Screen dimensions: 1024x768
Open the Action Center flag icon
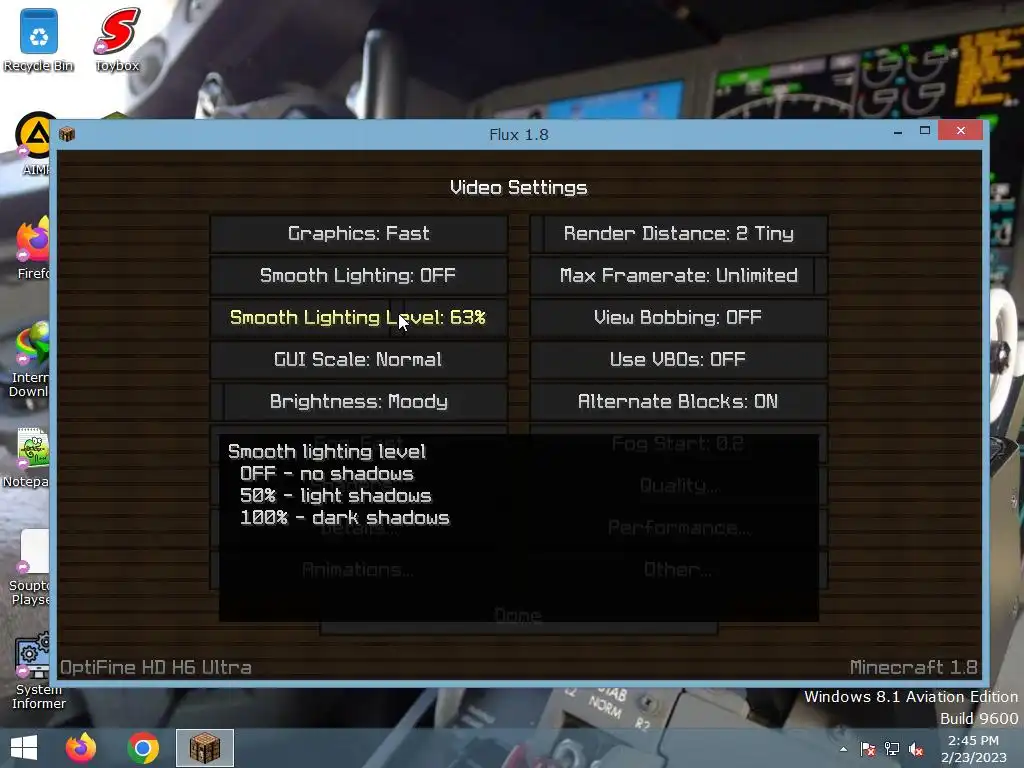[867, 749]
